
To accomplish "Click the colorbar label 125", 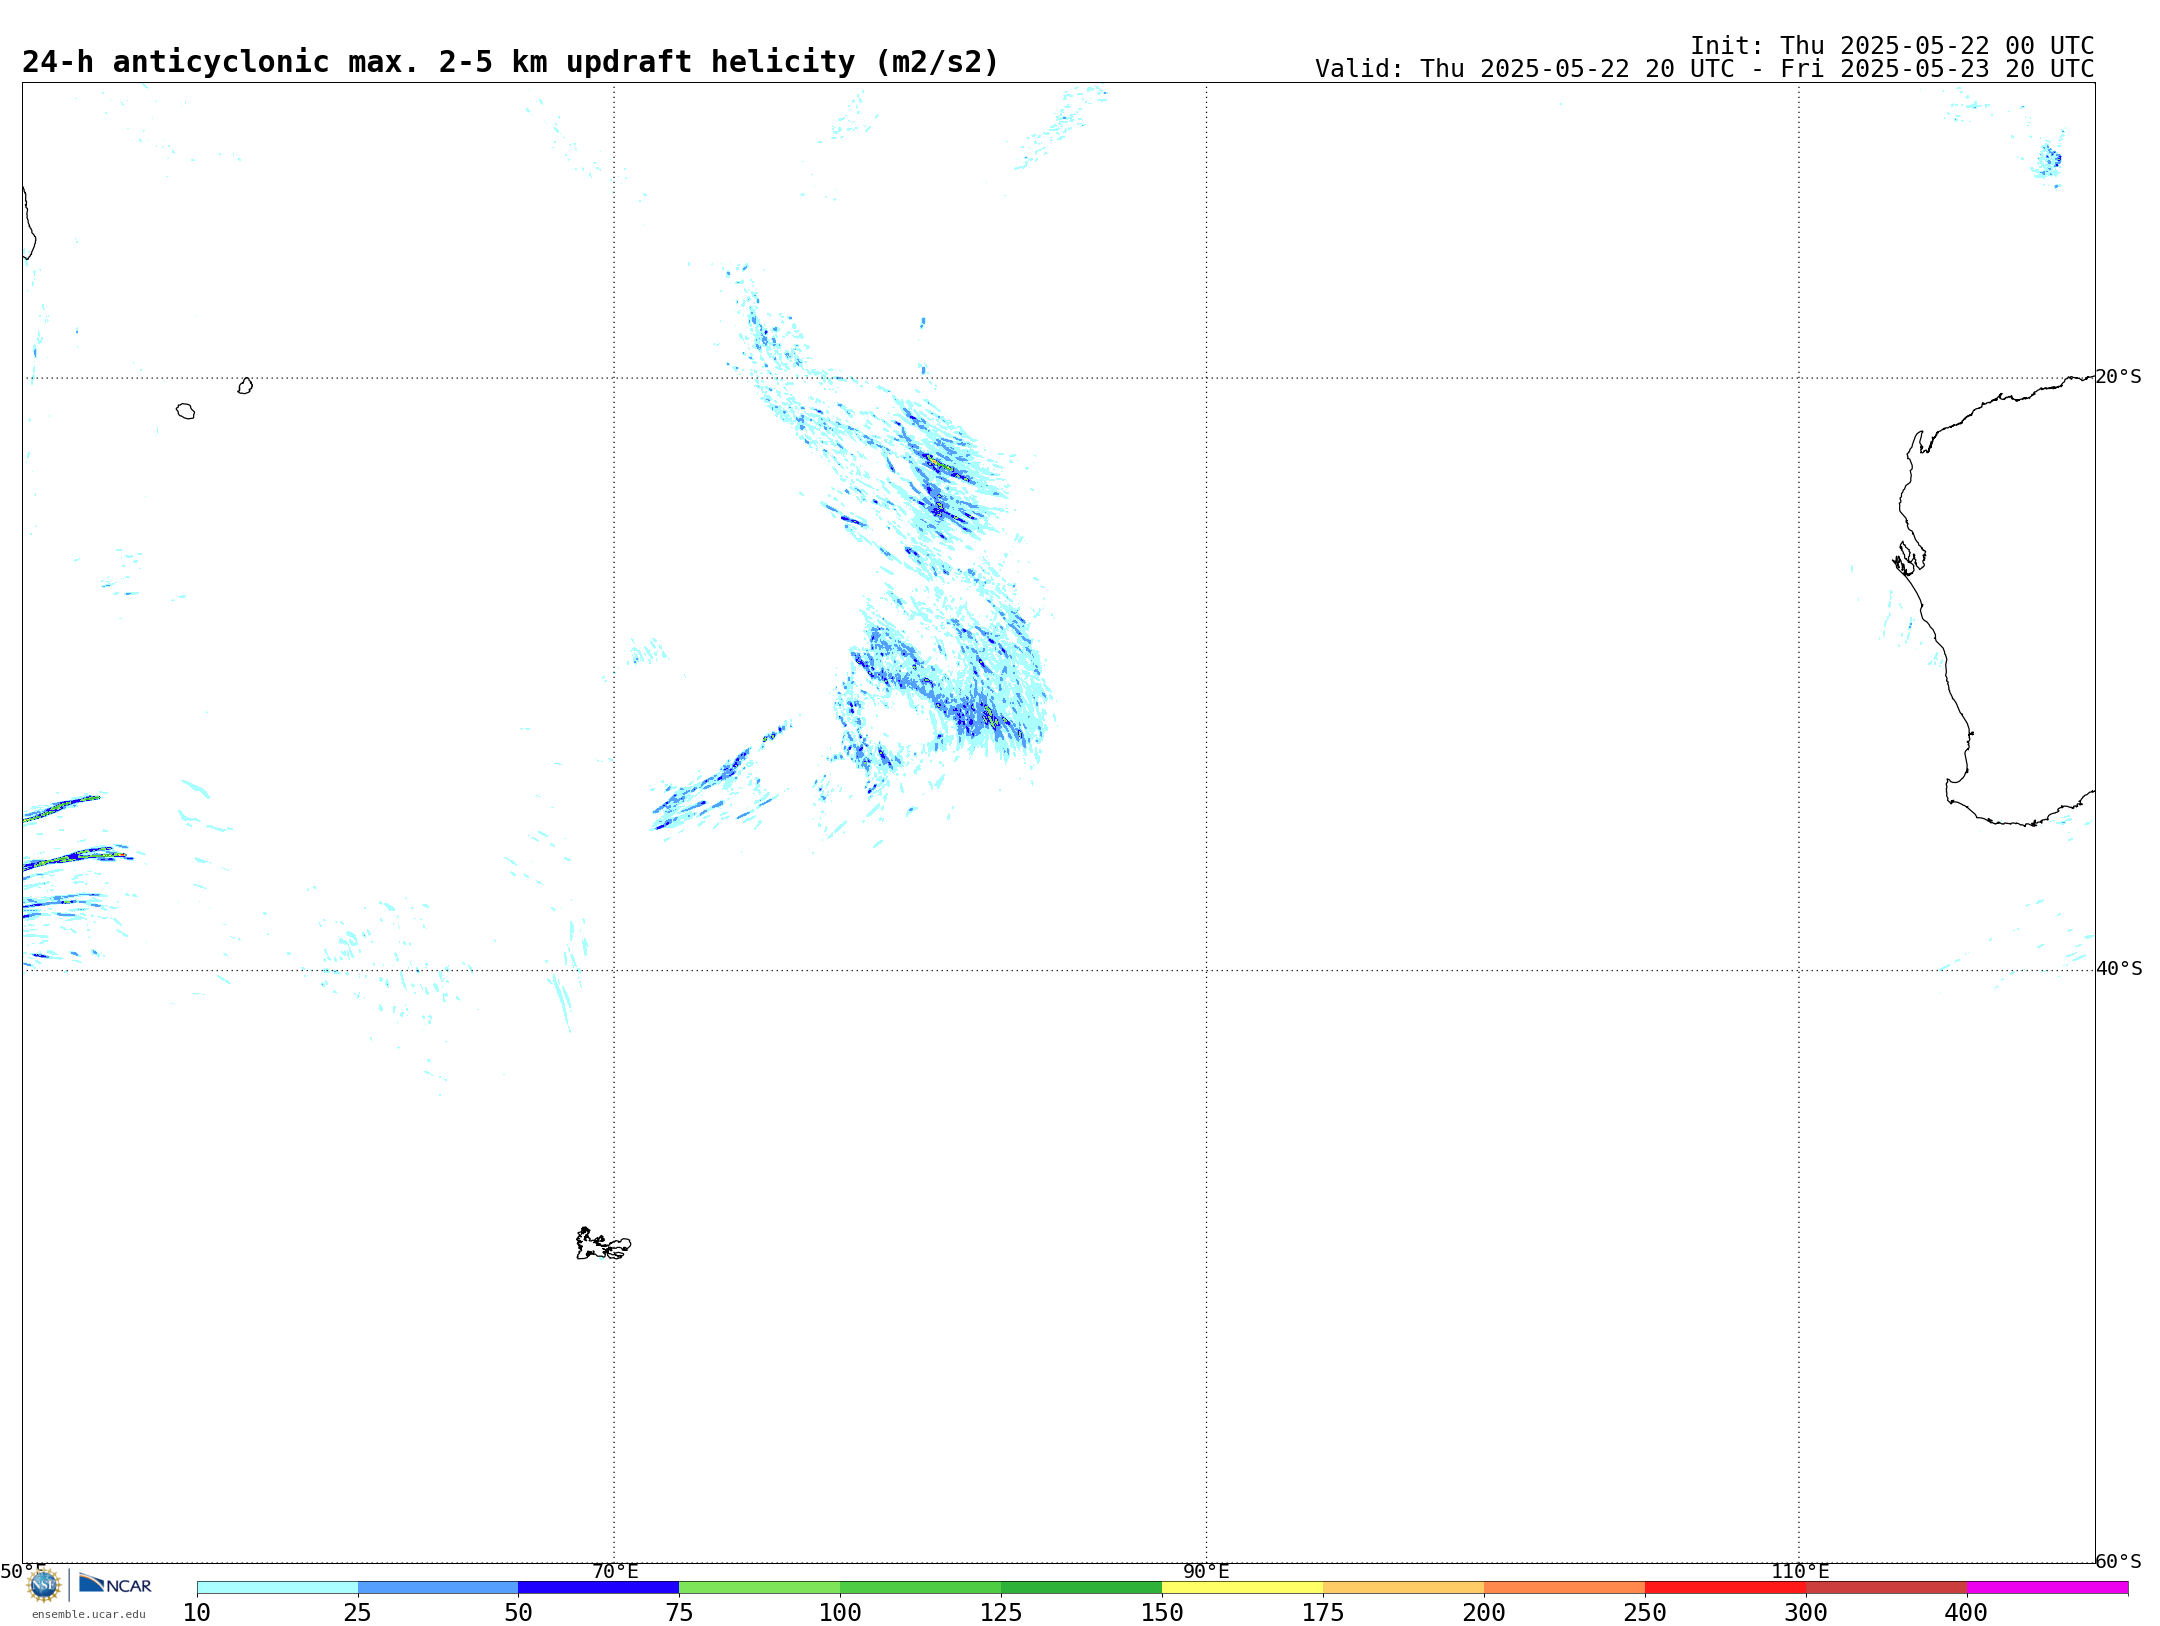I will coord(1001,1613).
